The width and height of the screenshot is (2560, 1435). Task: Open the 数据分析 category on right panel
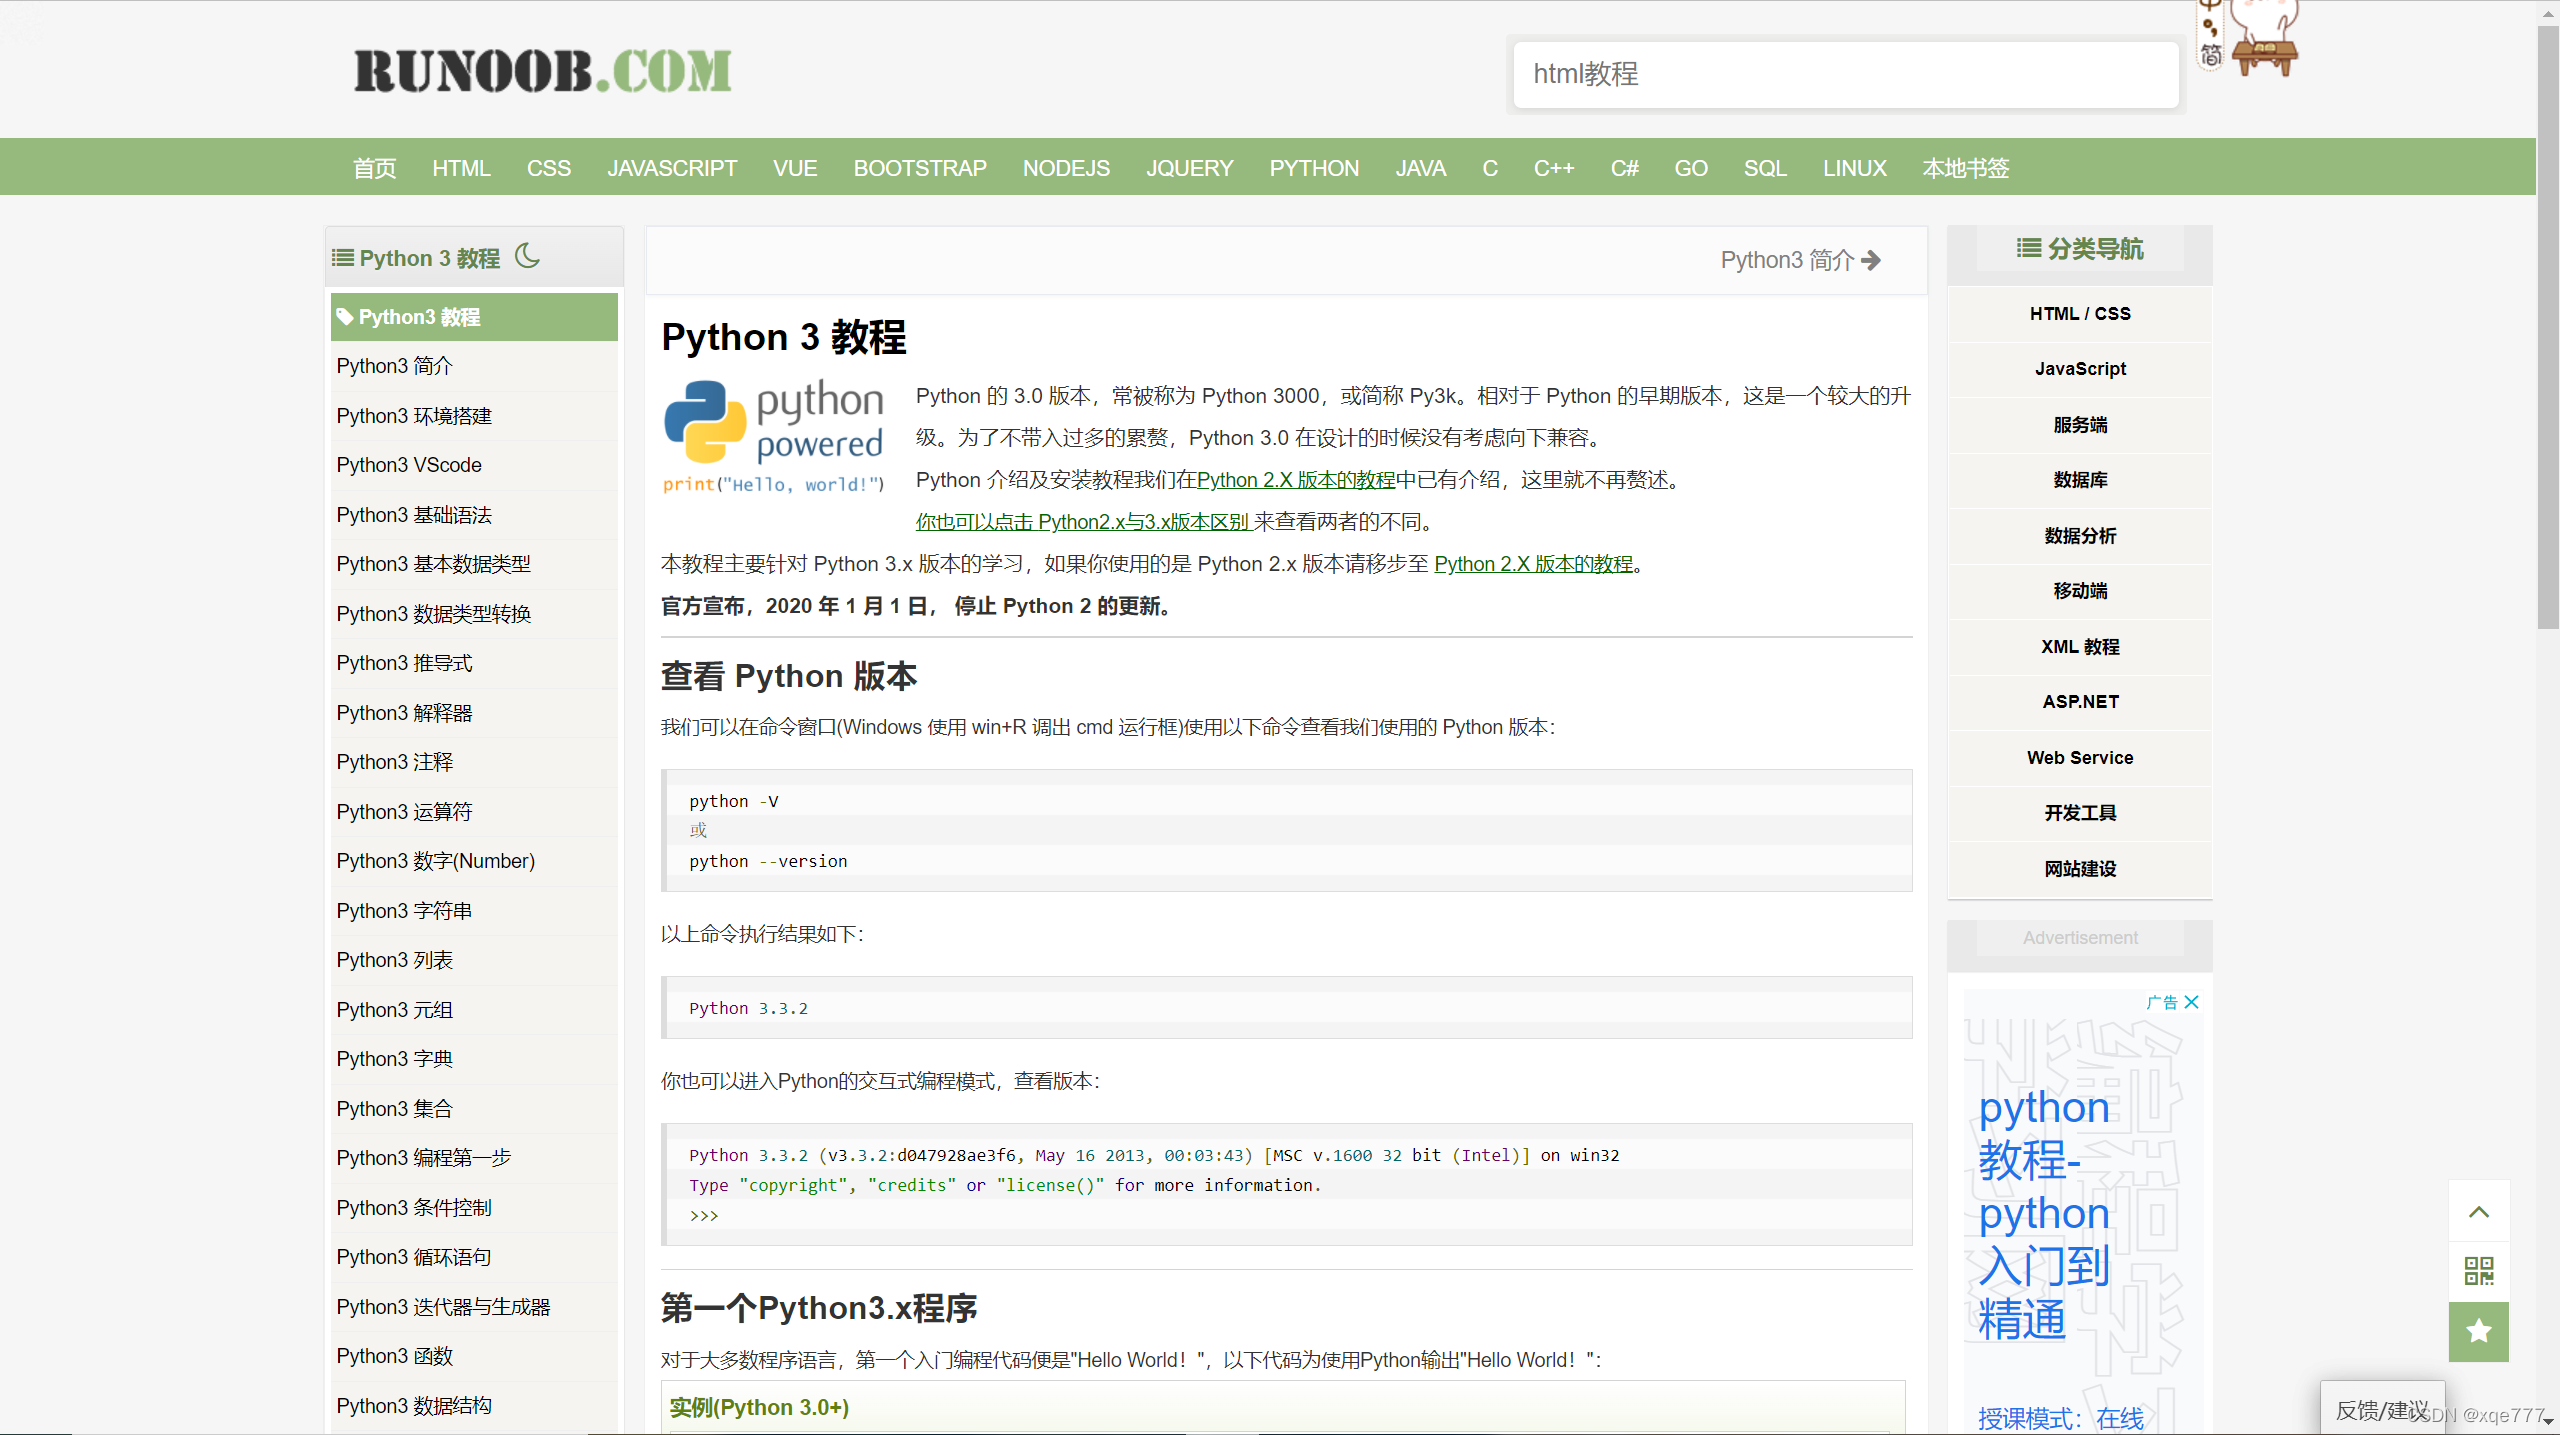tap(2080, 536)
